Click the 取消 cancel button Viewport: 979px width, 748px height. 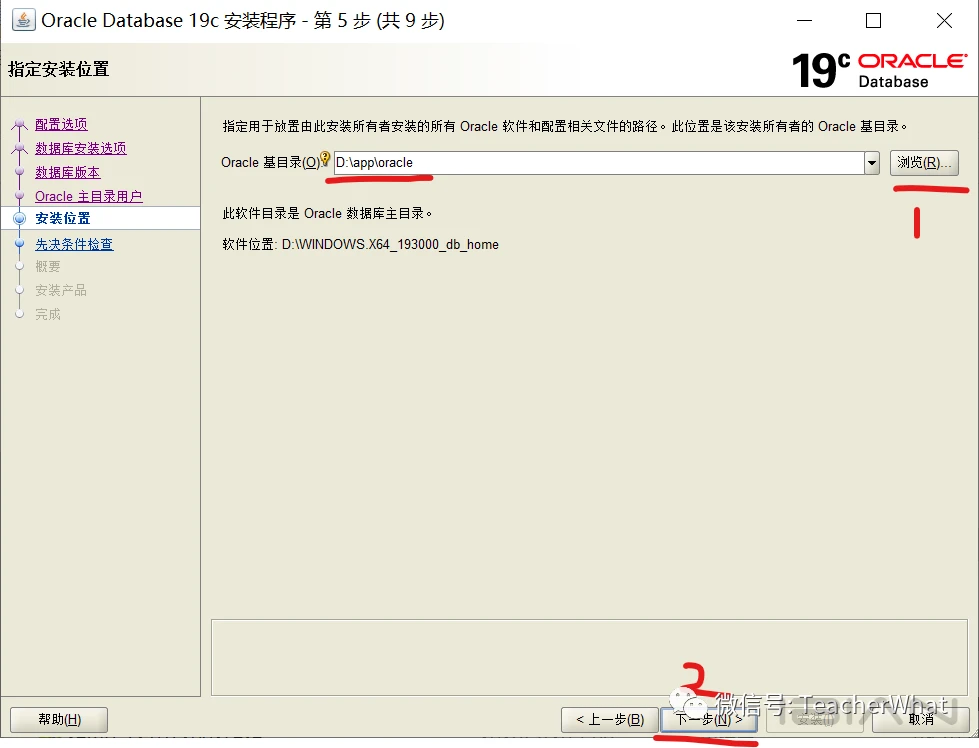[x=920, y=720]
